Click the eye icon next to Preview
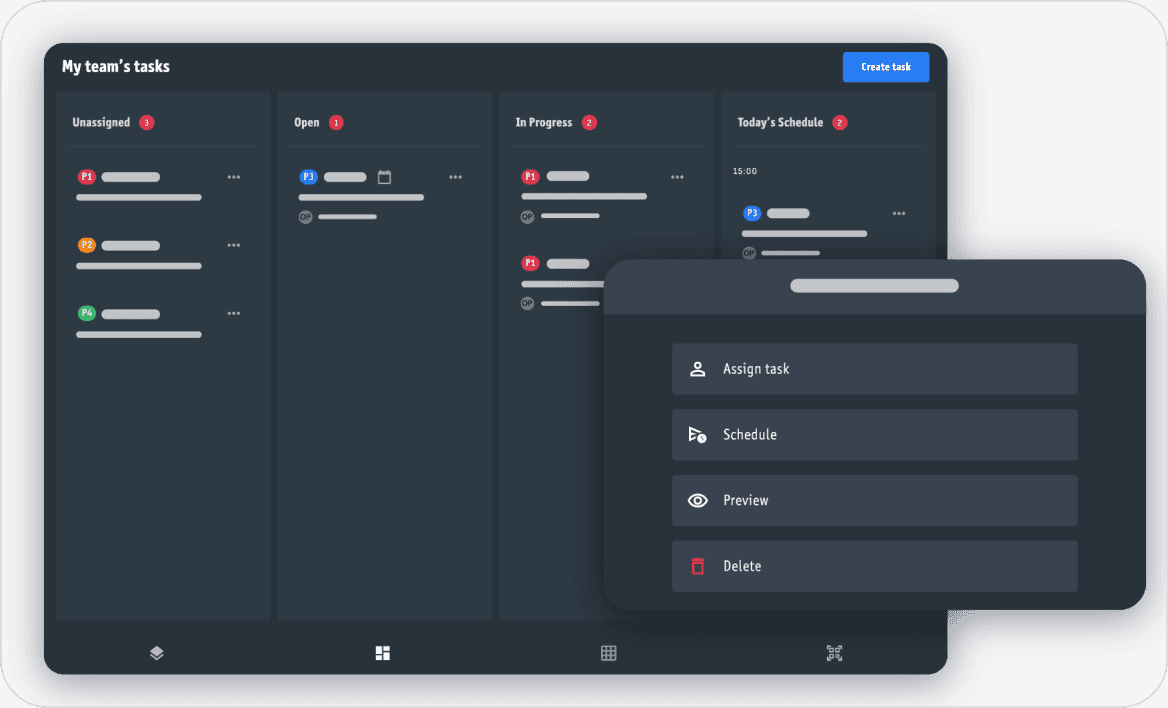 (x=697, y=500)
